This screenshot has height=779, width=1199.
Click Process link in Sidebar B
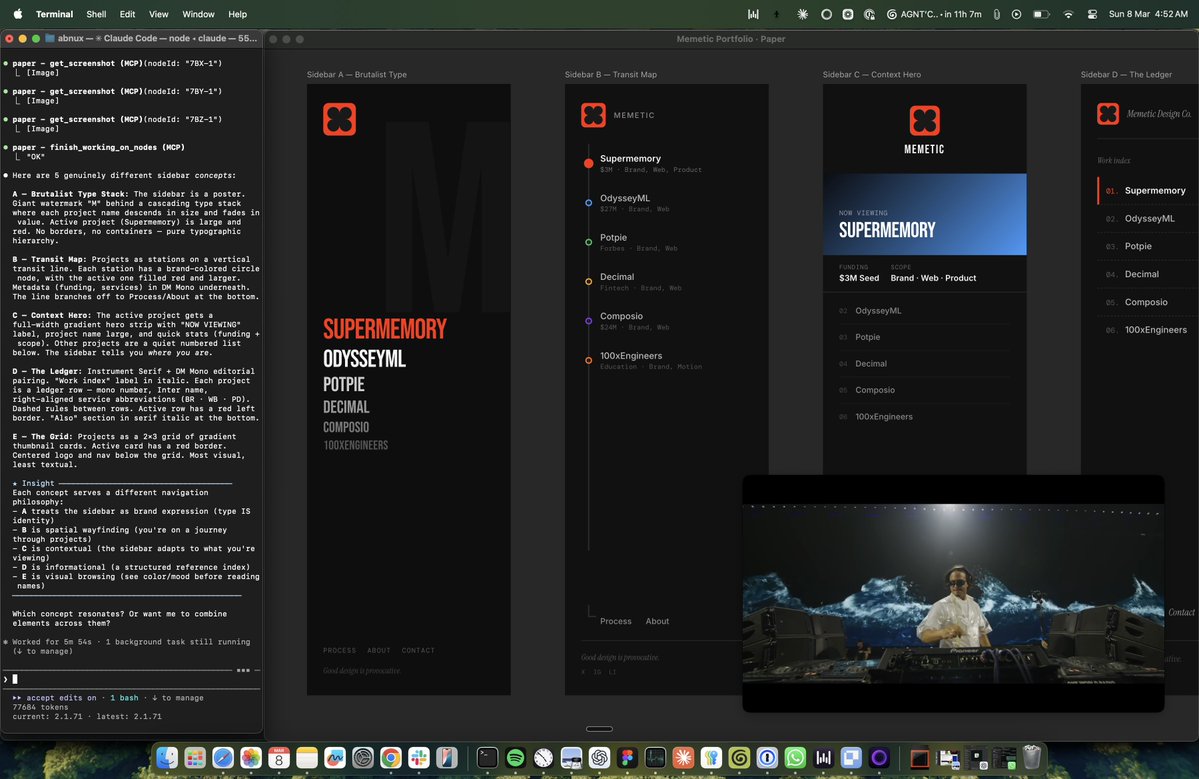(616, 622)
